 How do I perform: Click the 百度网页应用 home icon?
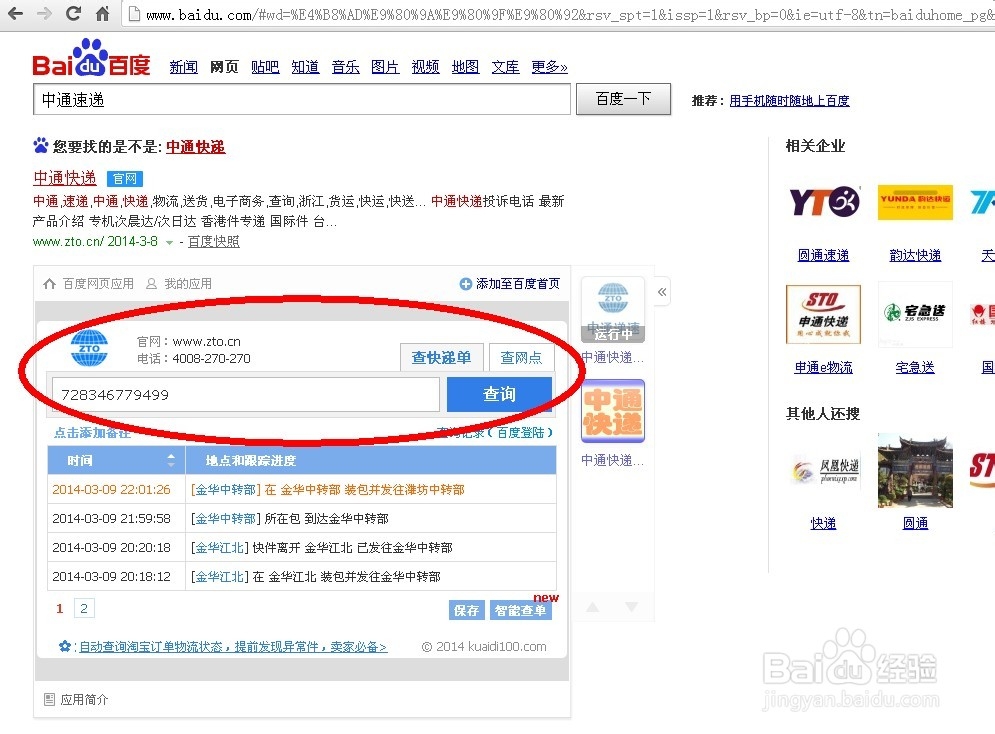(x=49, y=284)
